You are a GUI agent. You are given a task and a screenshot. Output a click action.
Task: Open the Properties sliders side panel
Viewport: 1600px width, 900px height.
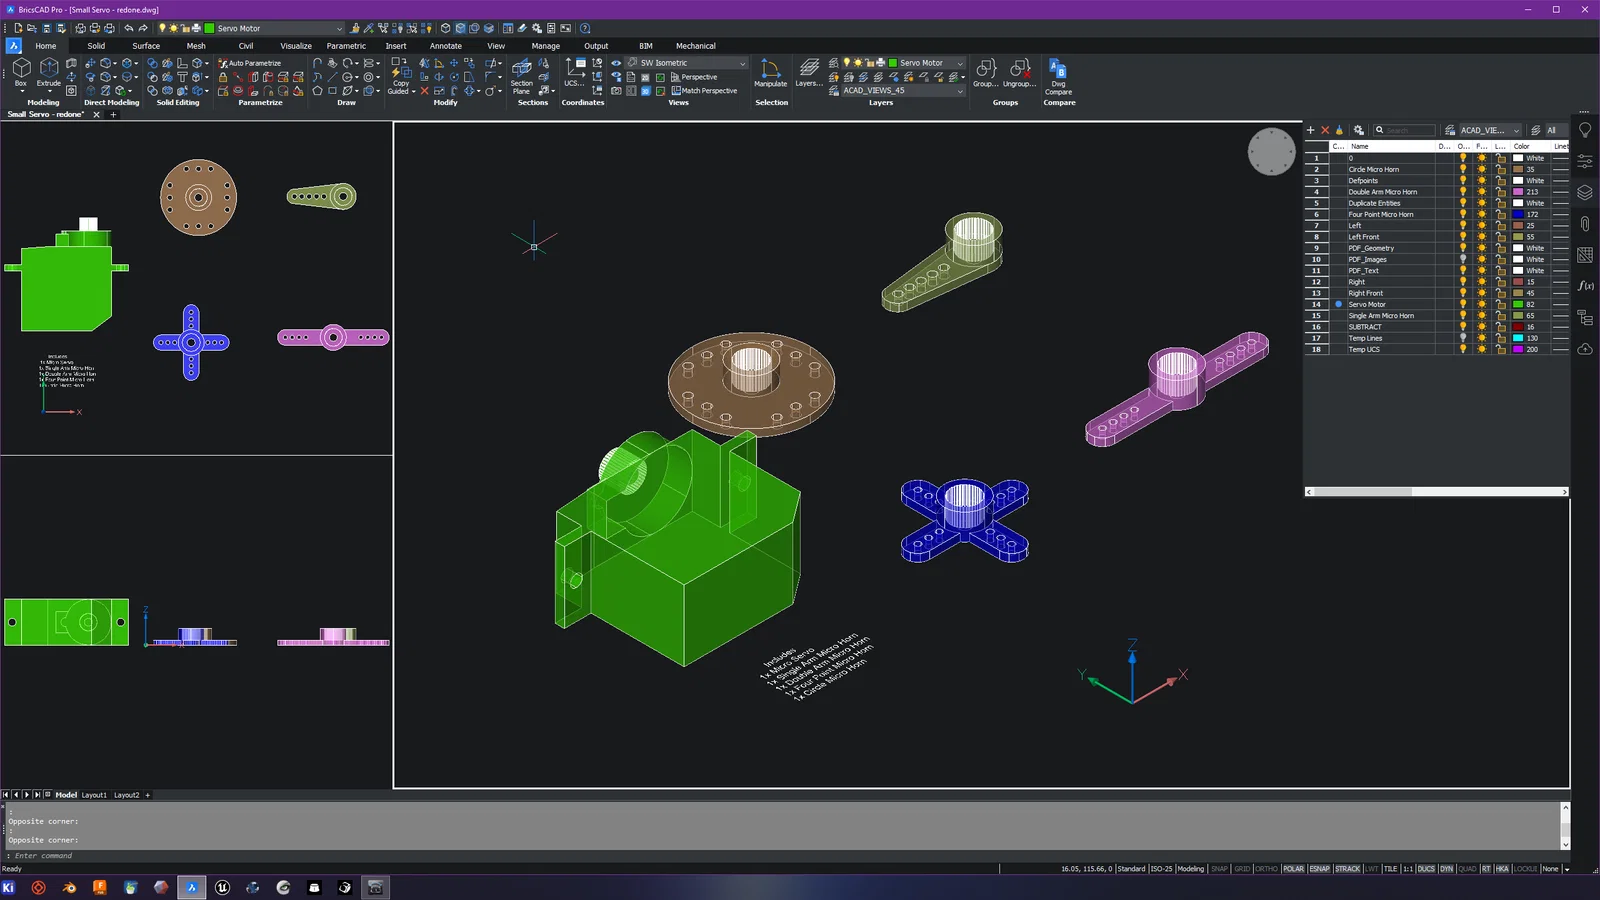[1585, 161]
